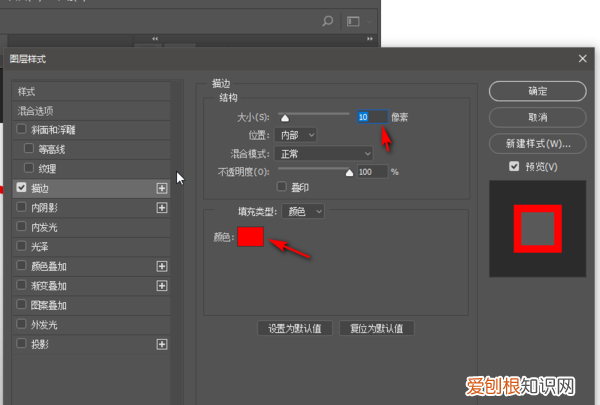Enable the 等高线 checkbox

coord(29,148)
